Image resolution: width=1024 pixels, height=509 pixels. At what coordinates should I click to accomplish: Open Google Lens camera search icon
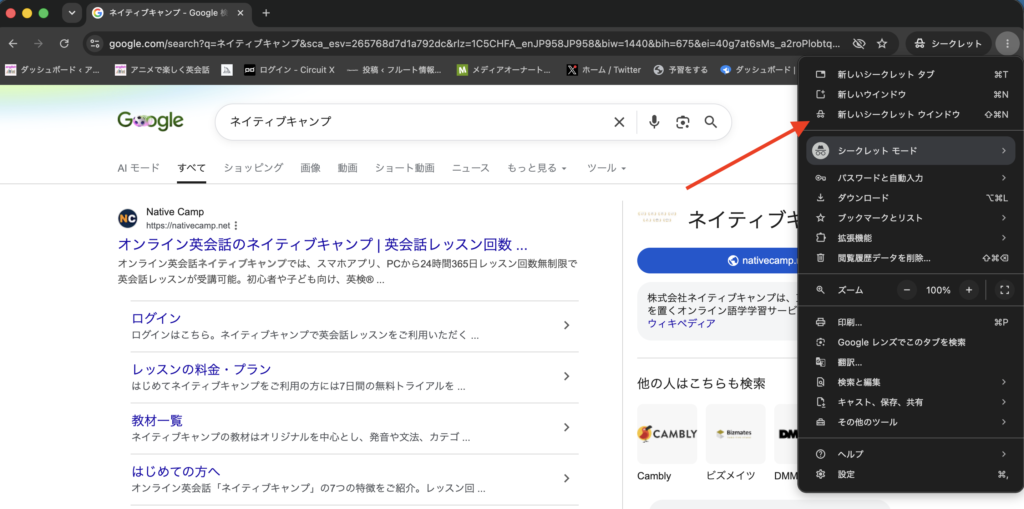point(683,122)
